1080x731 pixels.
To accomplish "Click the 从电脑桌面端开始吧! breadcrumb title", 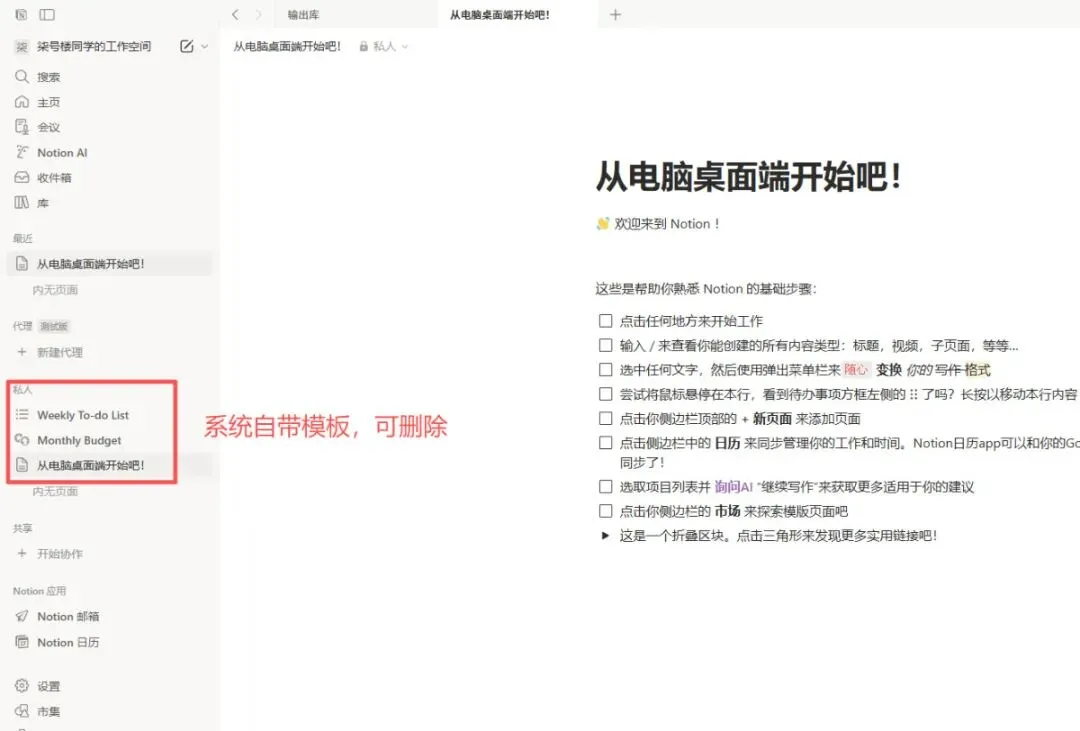I will [x=287, y=46].
